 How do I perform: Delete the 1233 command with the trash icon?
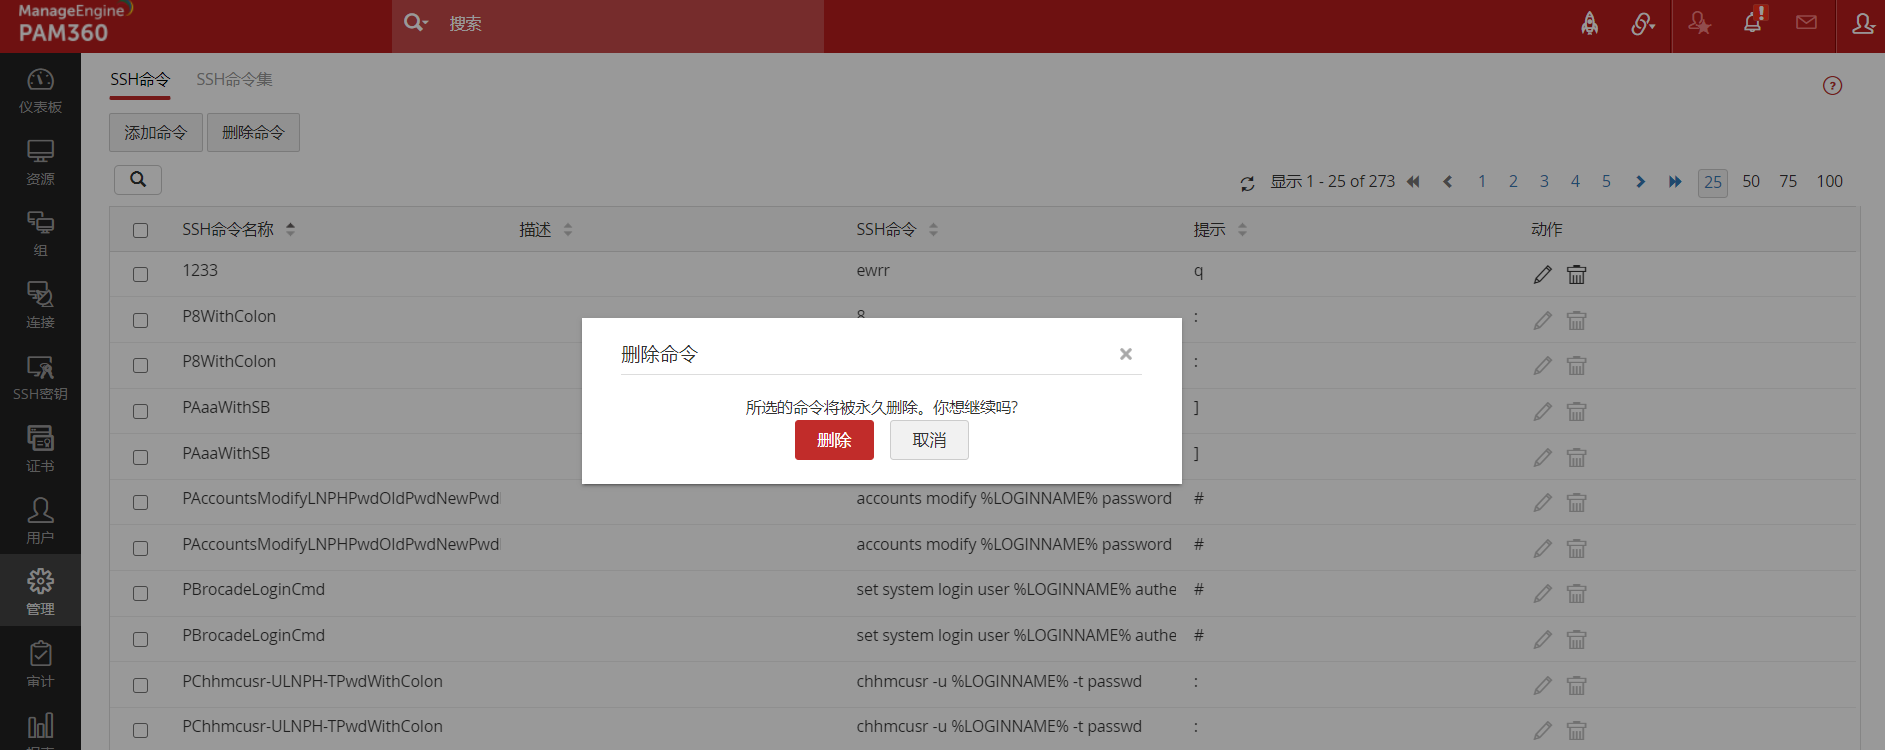point(1576,275)
